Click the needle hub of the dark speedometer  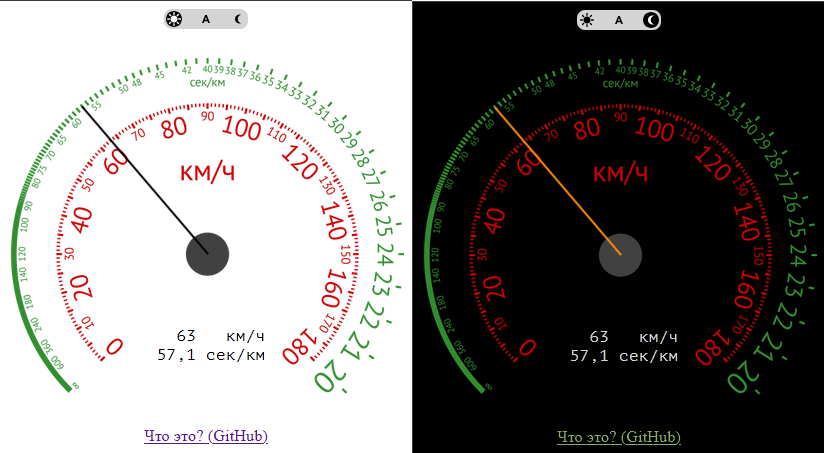pyautogui.click(x=621, y=254)
